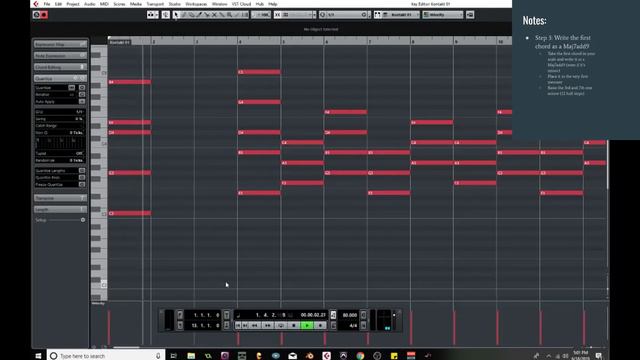
Task: Click the Cubase logo icon
Action: [36, 4]
